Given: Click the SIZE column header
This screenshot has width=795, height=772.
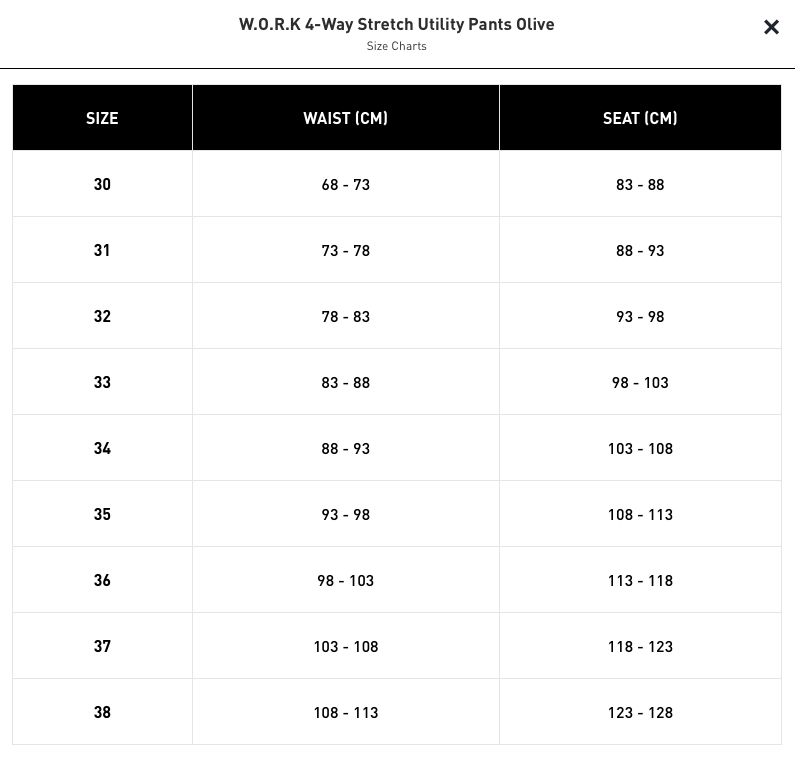Looking at the screenshot, I should 102,118.
